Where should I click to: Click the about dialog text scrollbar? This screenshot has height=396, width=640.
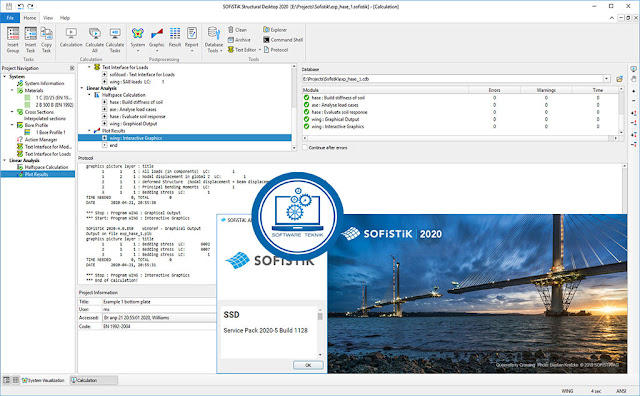(x=320, y=333)
